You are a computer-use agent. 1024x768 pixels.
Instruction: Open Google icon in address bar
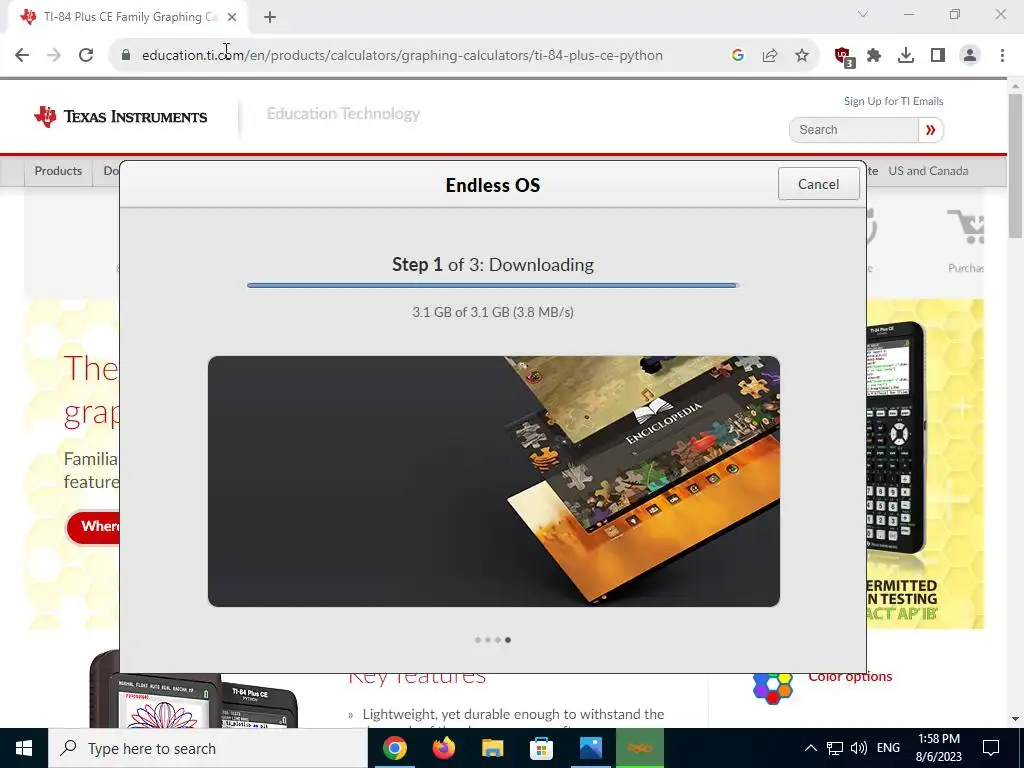pyautogui.click(x=738, y=55)
